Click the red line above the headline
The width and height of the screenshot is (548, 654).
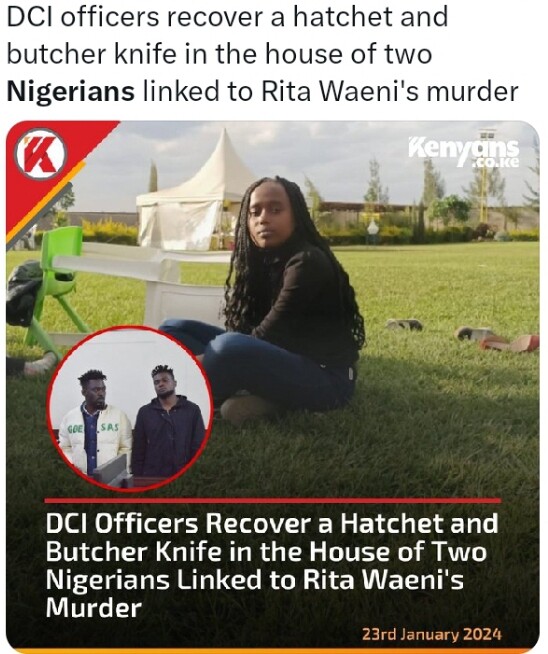point(273,501)
